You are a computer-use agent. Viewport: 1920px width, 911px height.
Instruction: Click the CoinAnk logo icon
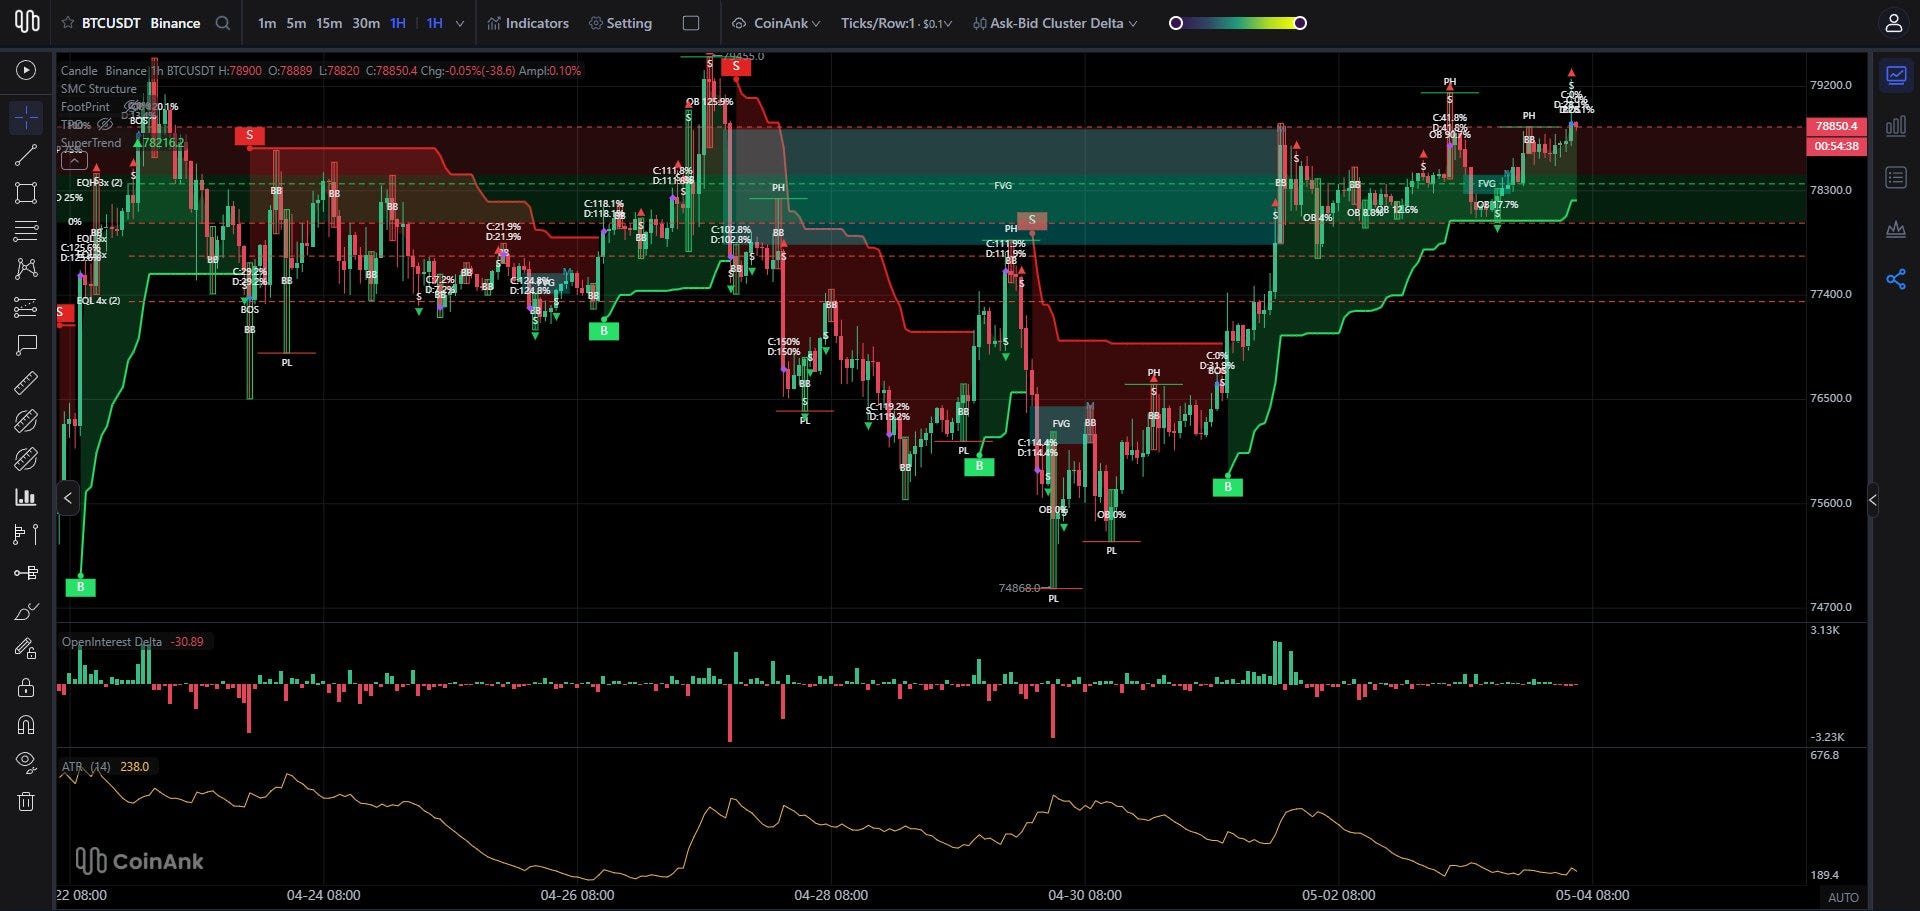pyautogui.click(x=27, y=22)
